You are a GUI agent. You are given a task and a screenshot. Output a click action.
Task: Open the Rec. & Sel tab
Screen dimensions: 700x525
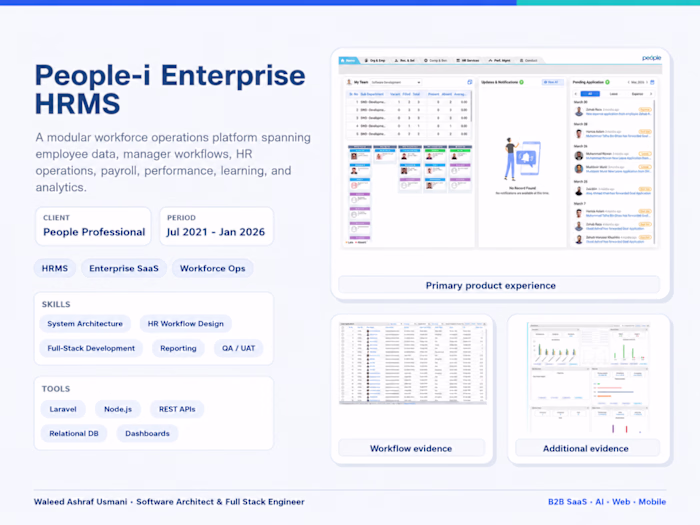point(405,60)
